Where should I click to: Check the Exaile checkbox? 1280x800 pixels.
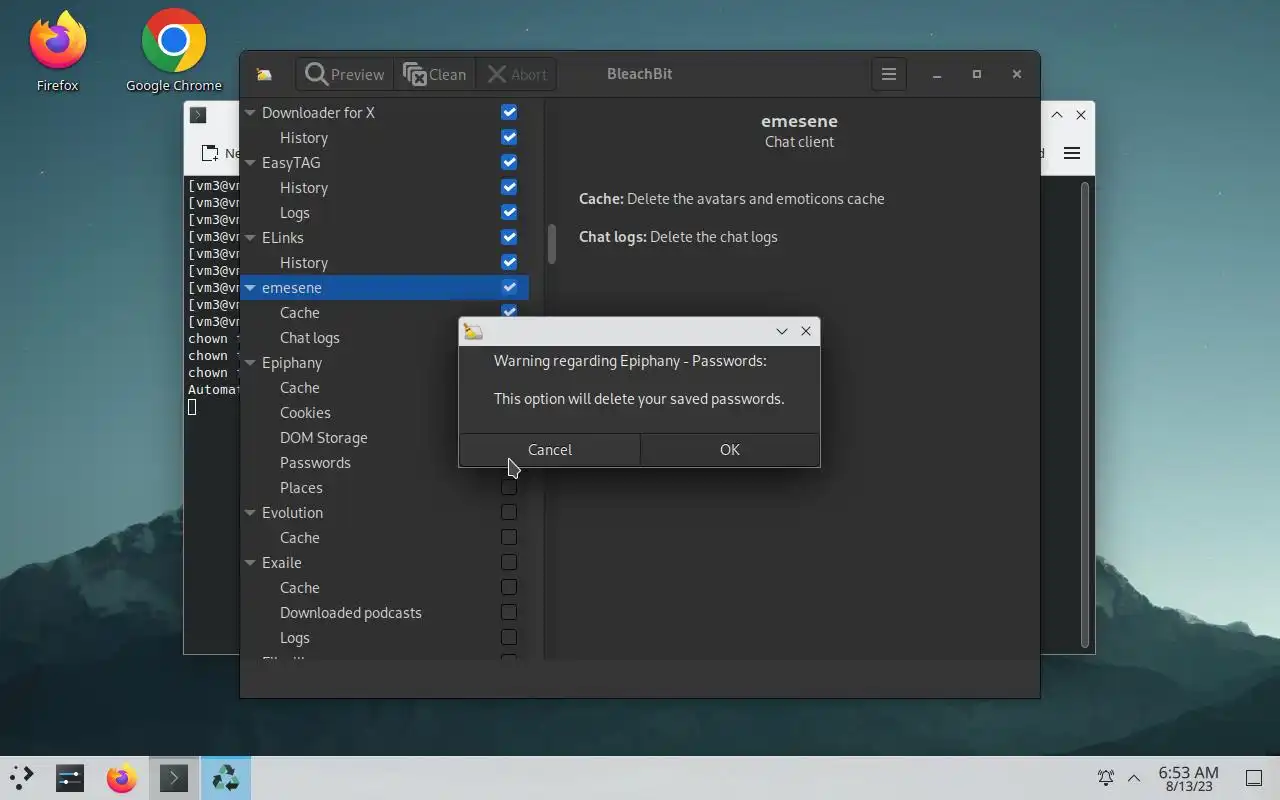pyautogui.click(x=509, y=562)
